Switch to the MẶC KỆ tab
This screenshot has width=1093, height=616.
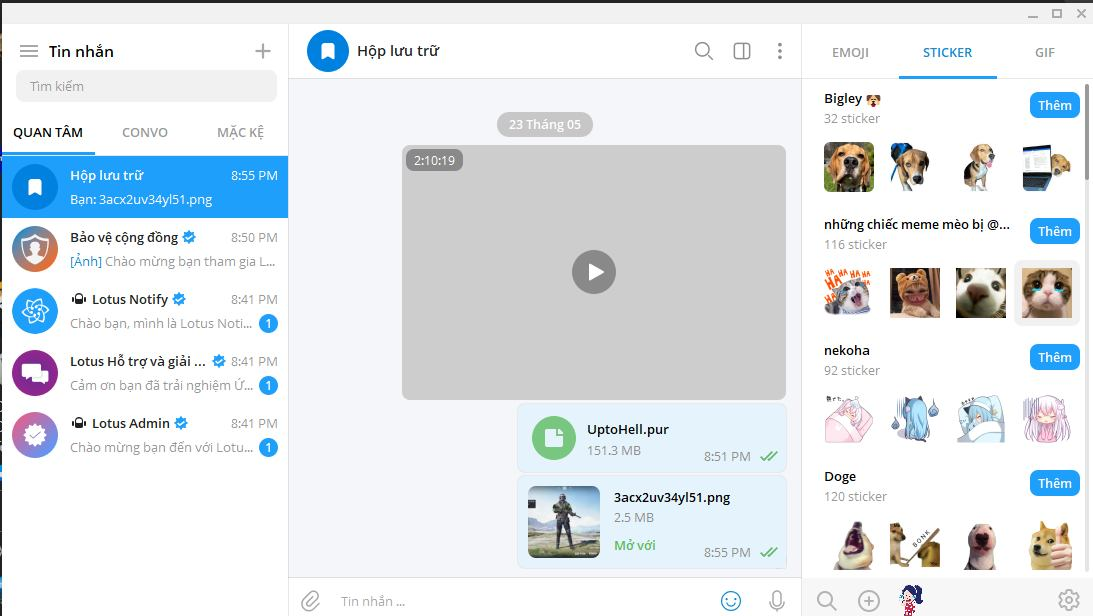[240, 132]
